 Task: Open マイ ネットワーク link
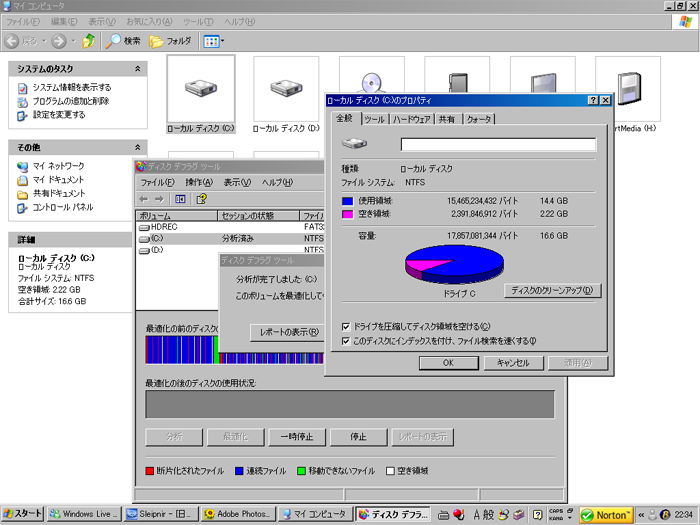(58, 166)
